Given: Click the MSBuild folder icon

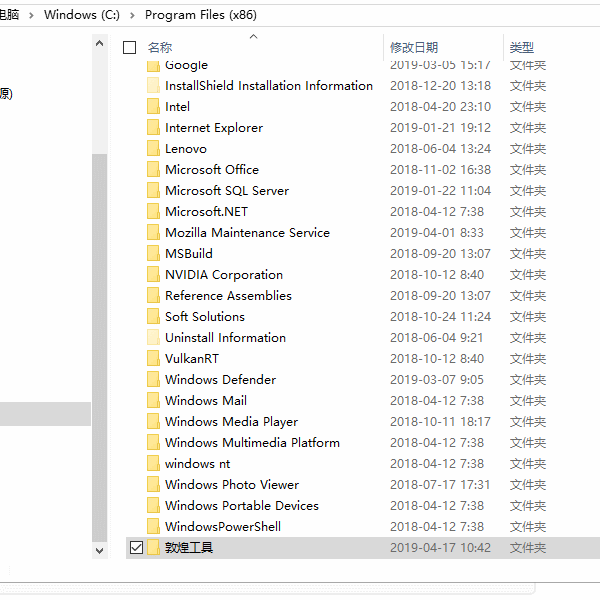Looking at the screenshot, I should [153, 253].
